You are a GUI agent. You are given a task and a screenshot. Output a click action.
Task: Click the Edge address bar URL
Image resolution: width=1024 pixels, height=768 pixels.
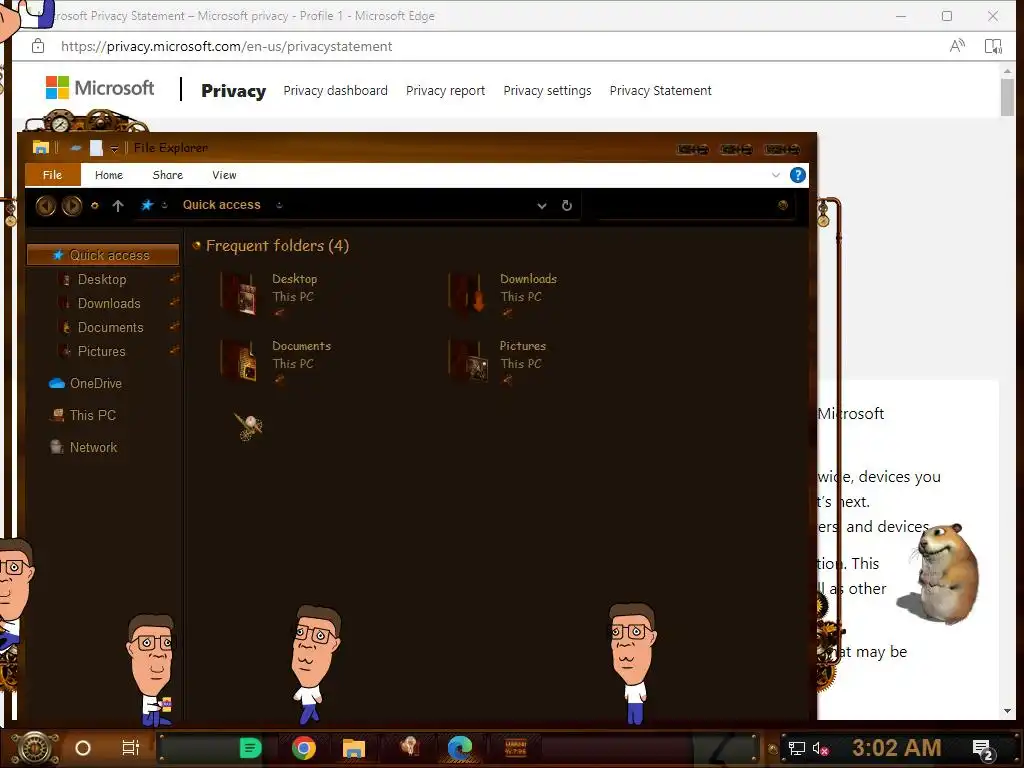click(226, 46)
